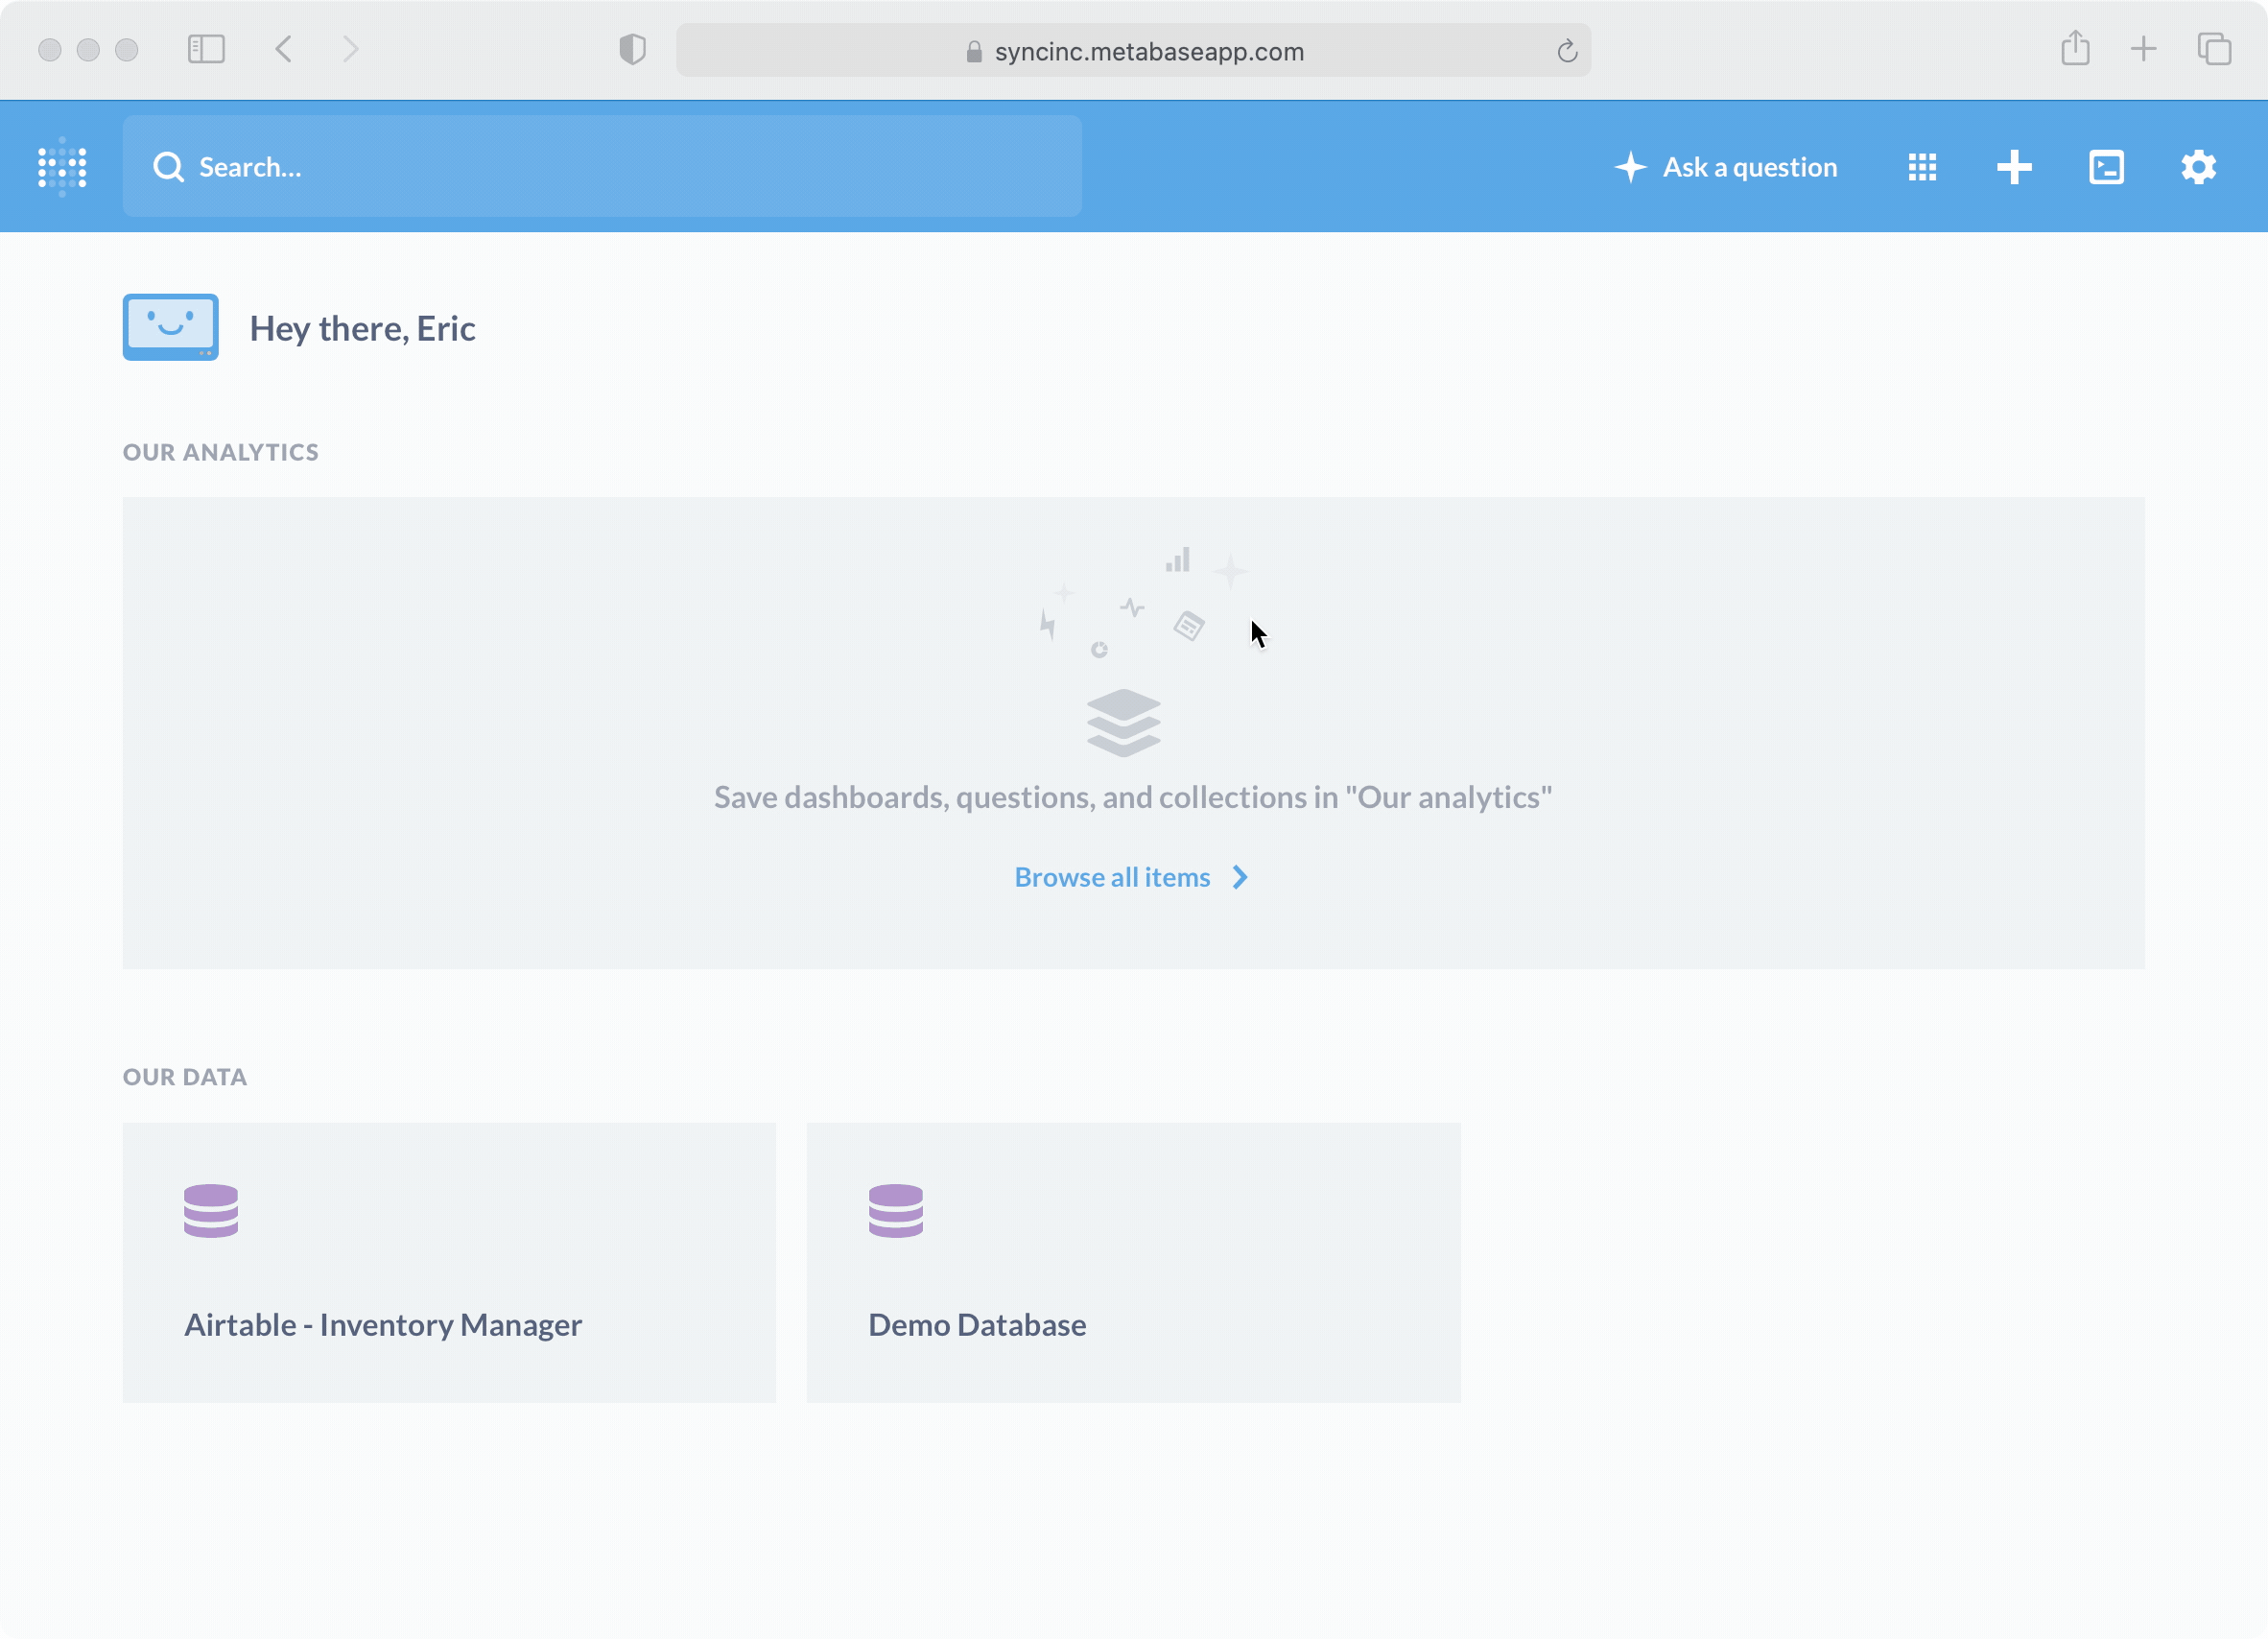2268x1639 pixels.
Task: Focus the Search input field
Action: [x=601, y=166]
